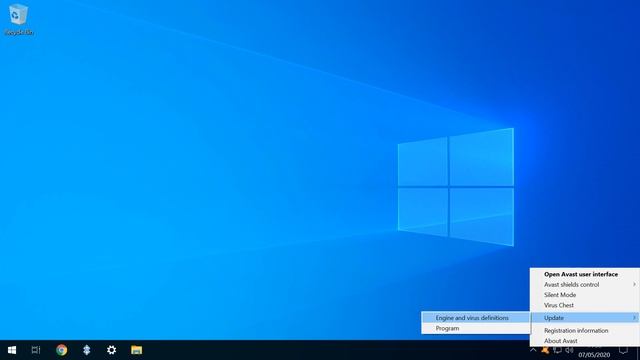Viewport: 640px width, 360px height.
Task: Open the Action Center notification icon
Action: [x=623, y=350]
